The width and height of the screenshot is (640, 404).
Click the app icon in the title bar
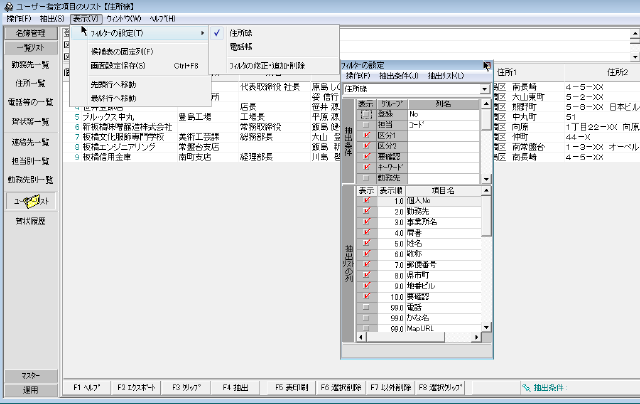click(x=8, y=7)
